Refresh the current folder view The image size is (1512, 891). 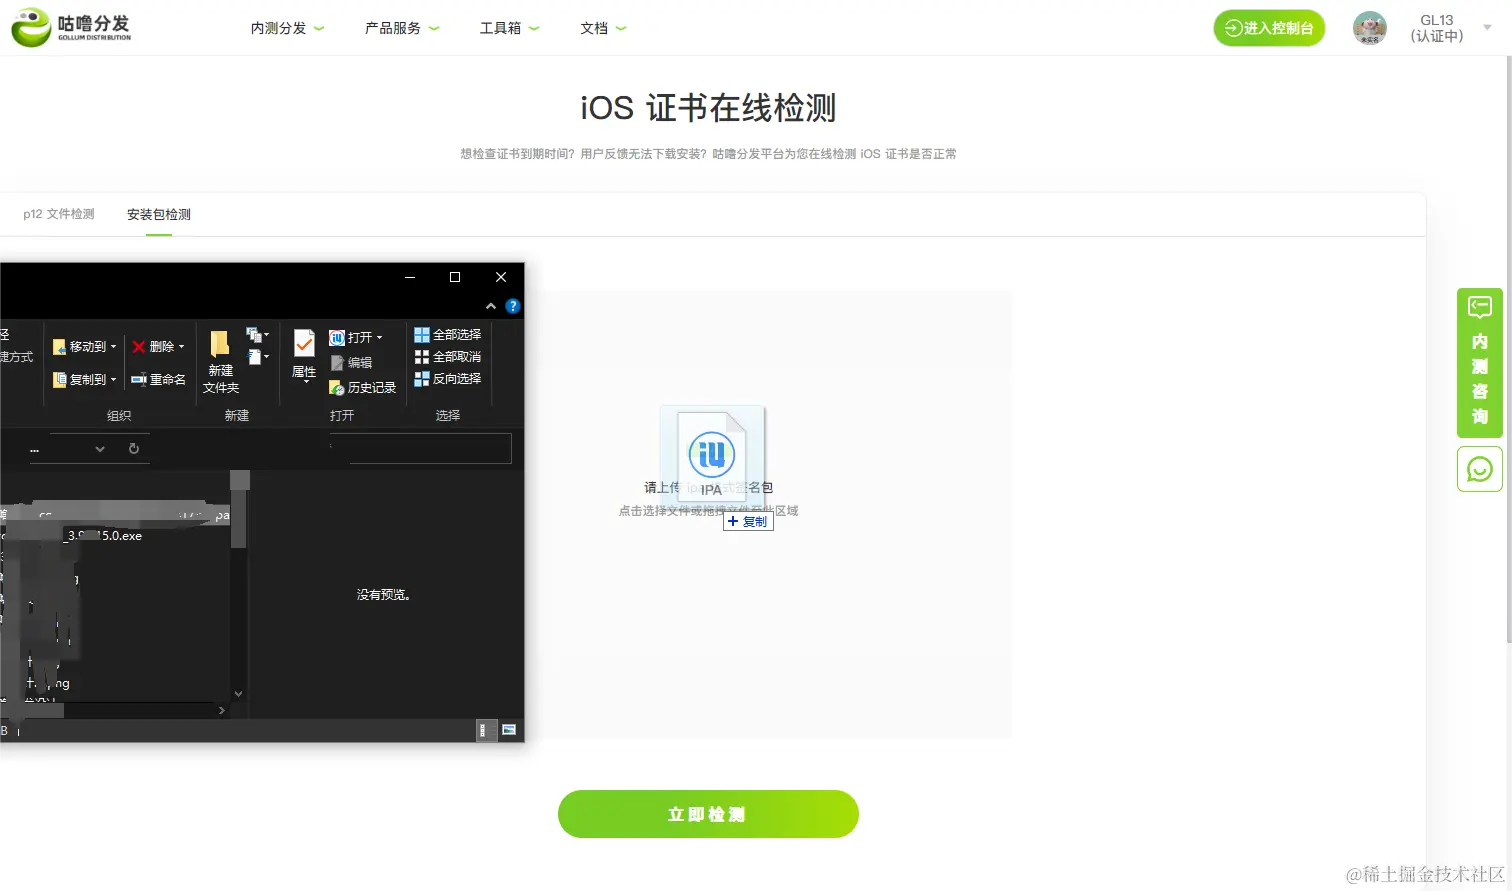(135, 449)
